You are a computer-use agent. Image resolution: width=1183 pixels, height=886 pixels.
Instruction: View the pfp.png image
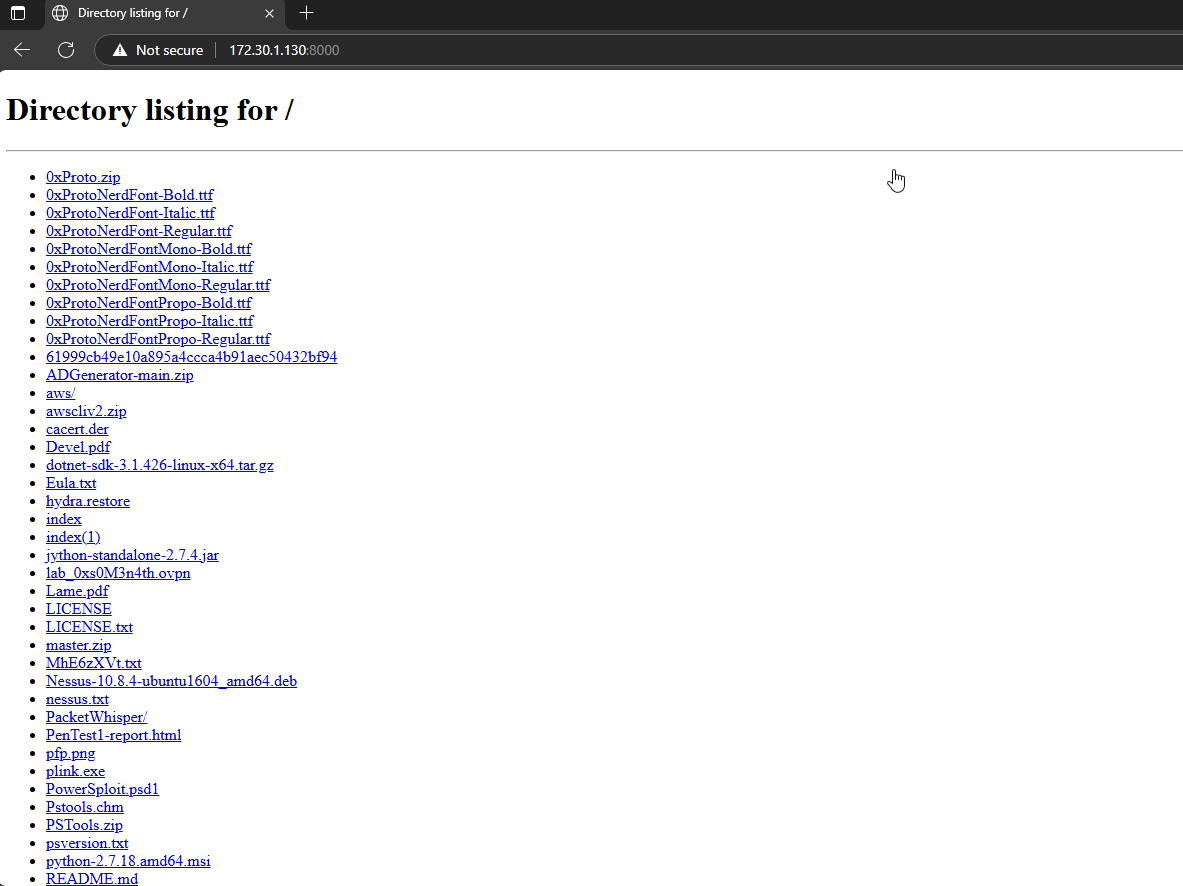(x=70, y=754)
